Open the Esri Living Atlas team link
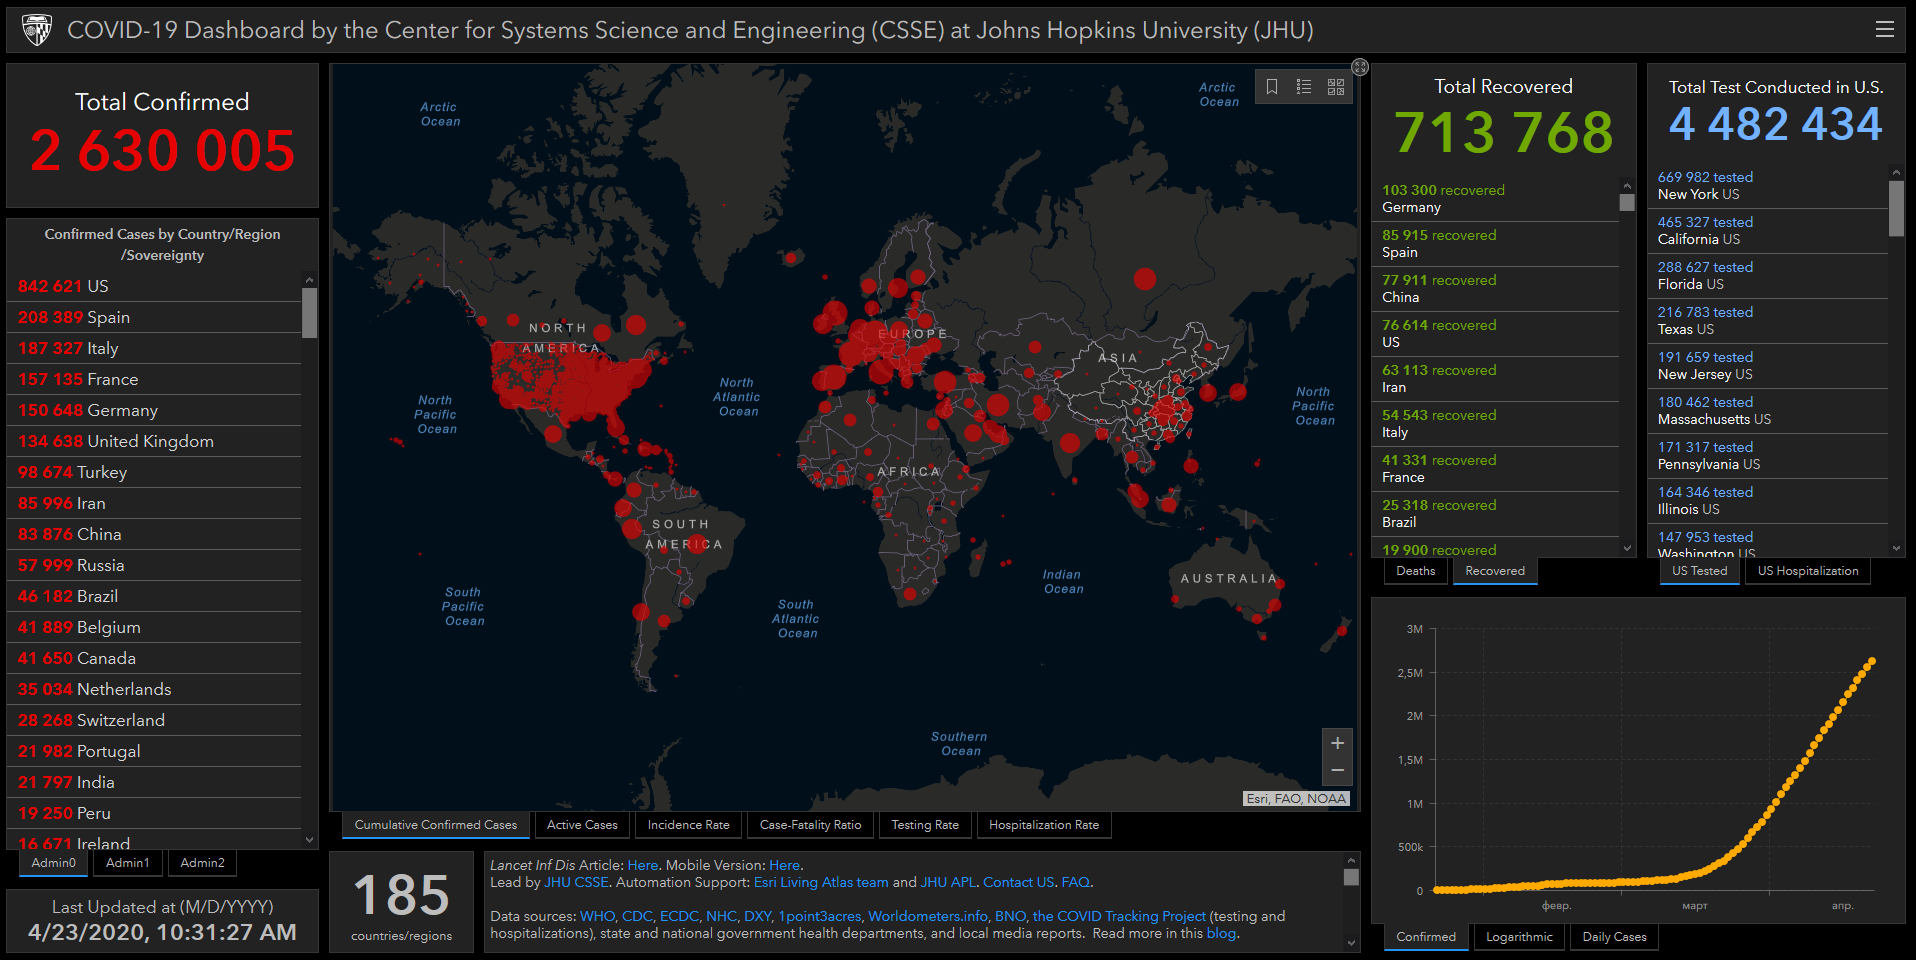The height and width of the screenshot is (960, 1916). pyautogui.click(x=821, y=882)
